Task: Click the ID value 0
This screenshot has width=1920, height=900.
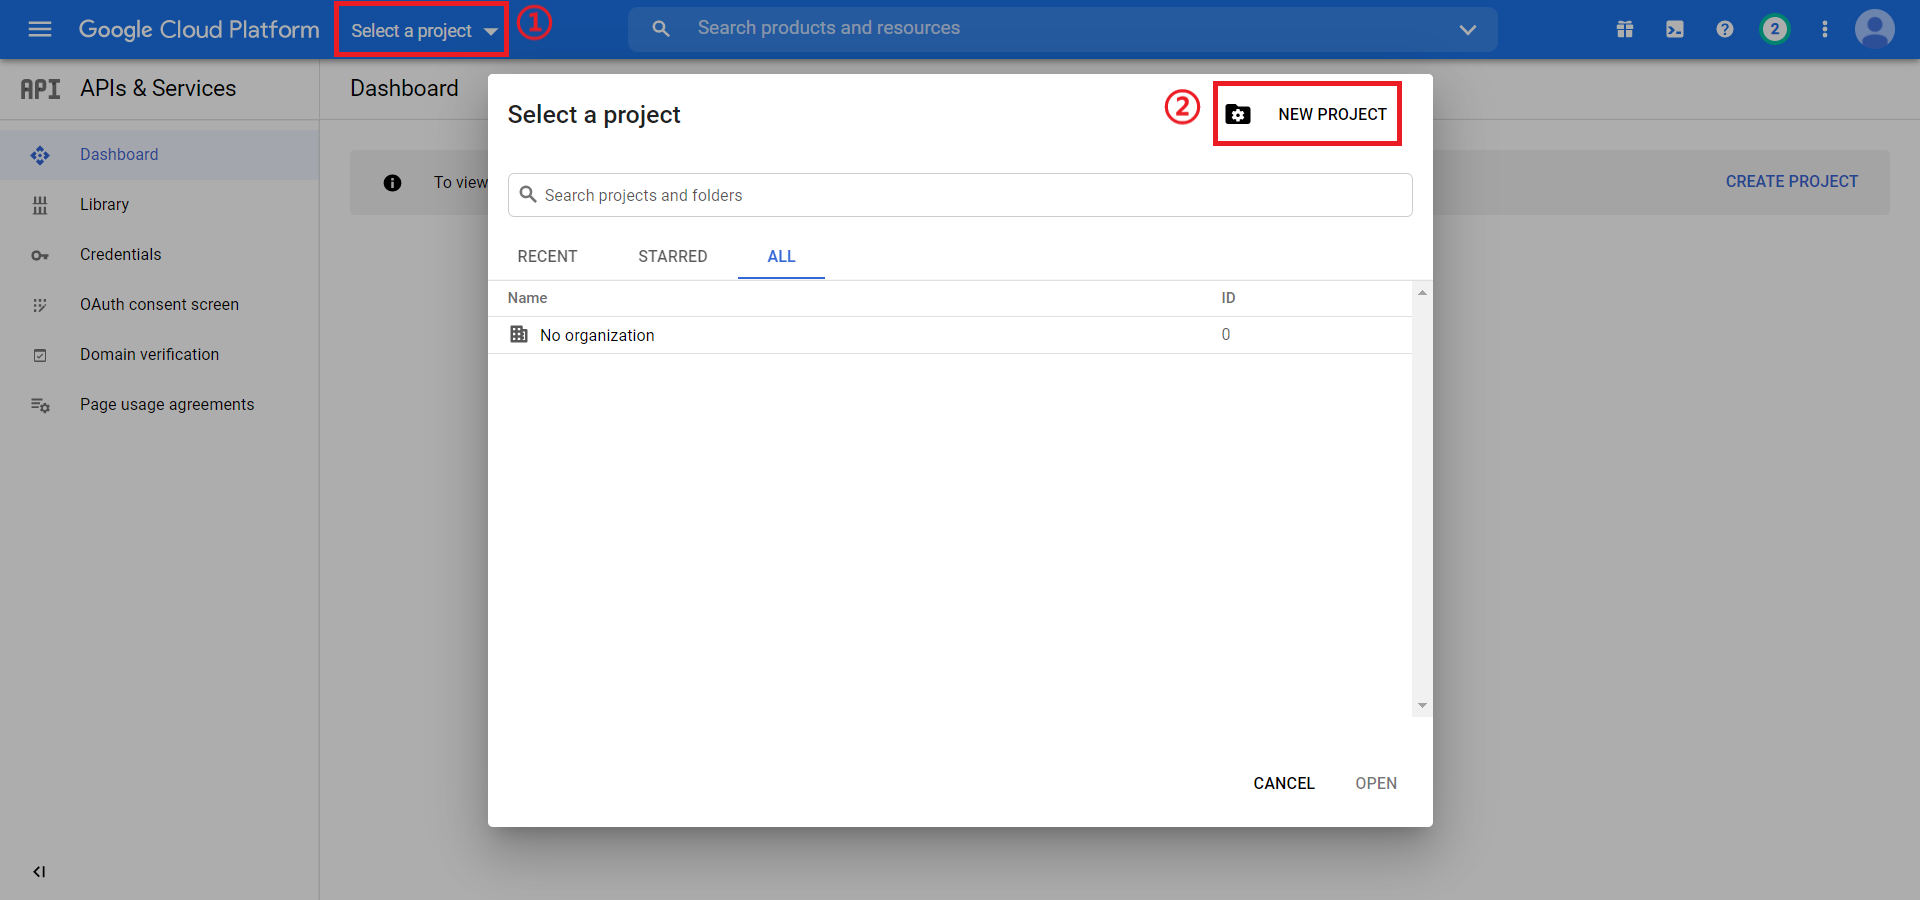Action: pos(1226,335)
